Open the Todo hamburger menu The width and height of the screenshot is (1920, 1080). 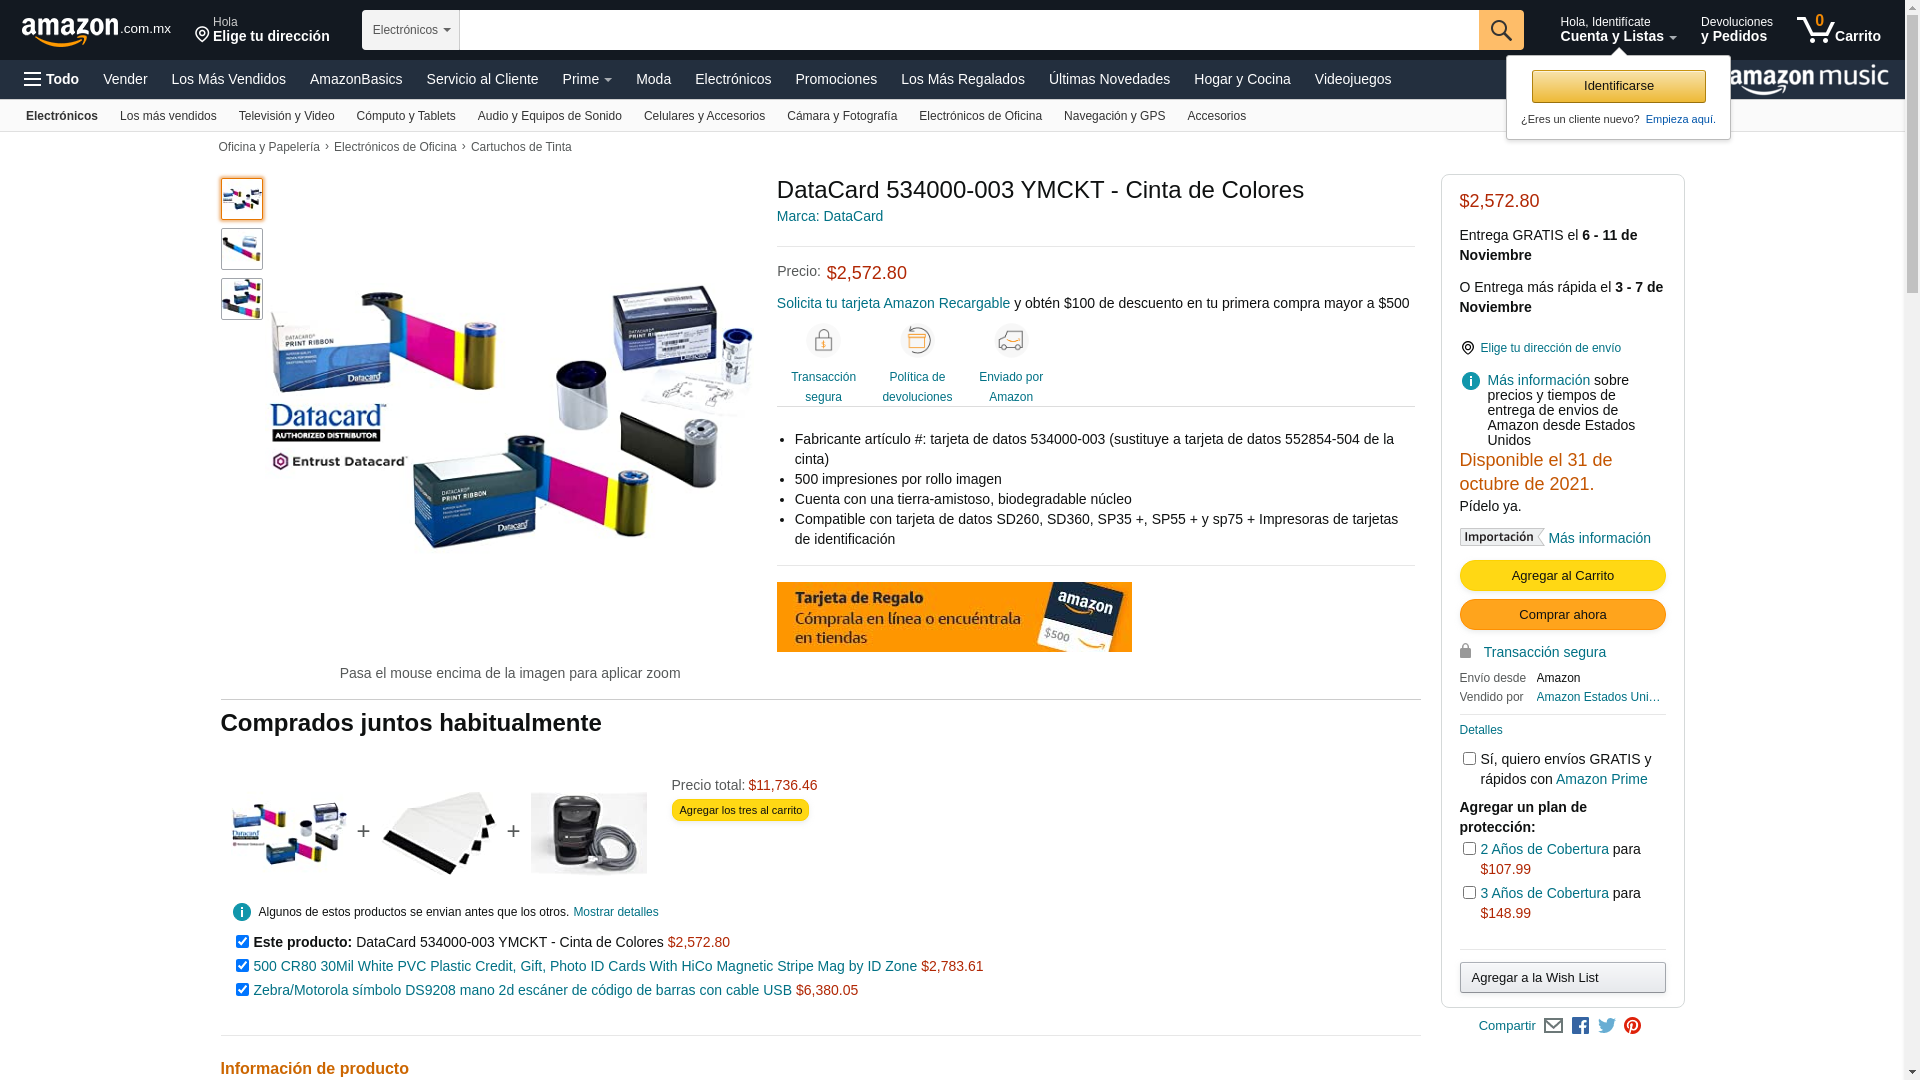coord(52,79)
